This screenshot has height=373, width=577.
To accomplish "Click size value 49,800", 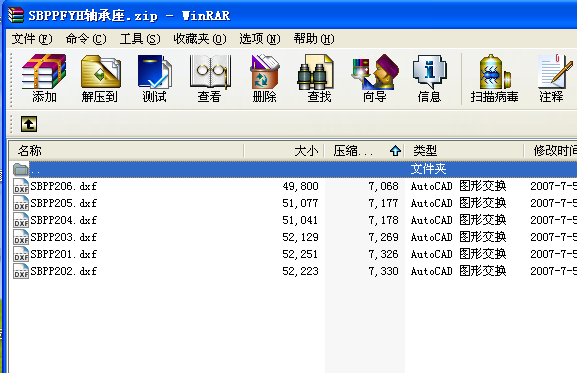I will click(300, 186).
